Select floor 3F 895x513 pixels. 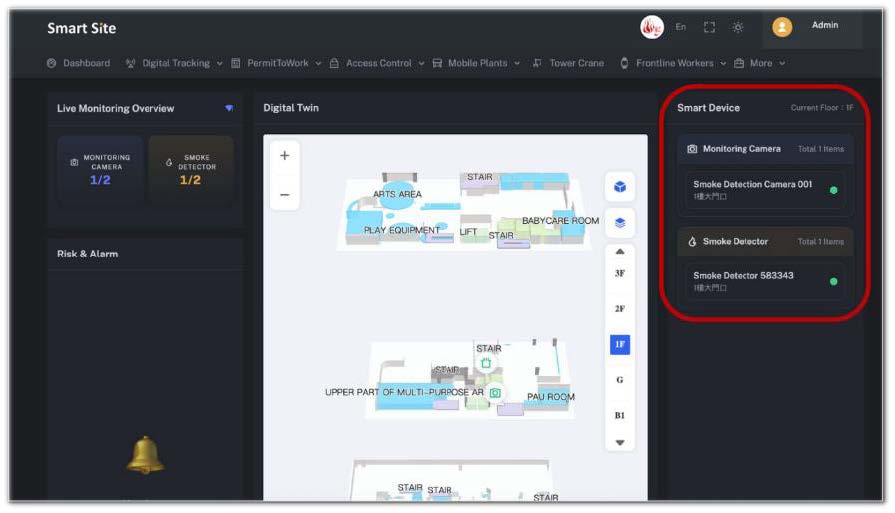[x=619, y=273]
